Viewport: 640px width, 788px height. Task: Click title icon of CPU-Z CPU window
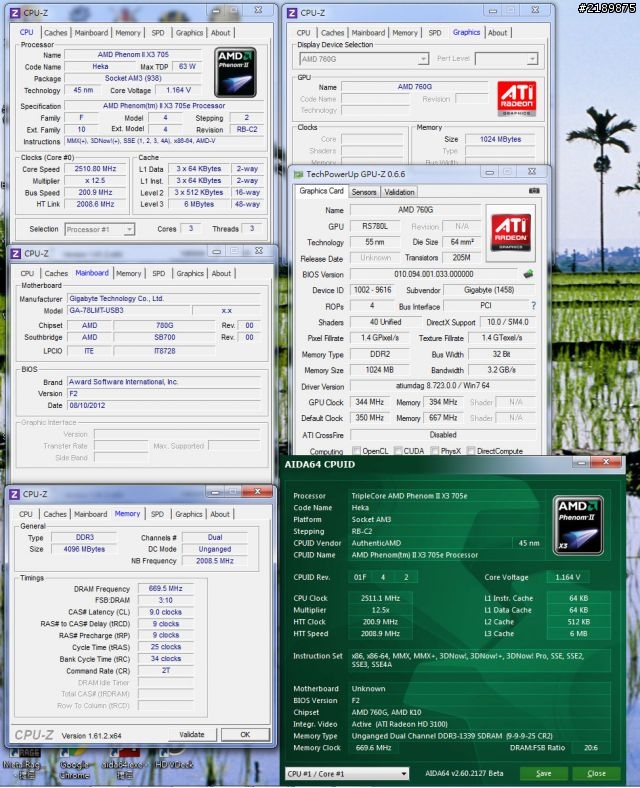(15, 13)
